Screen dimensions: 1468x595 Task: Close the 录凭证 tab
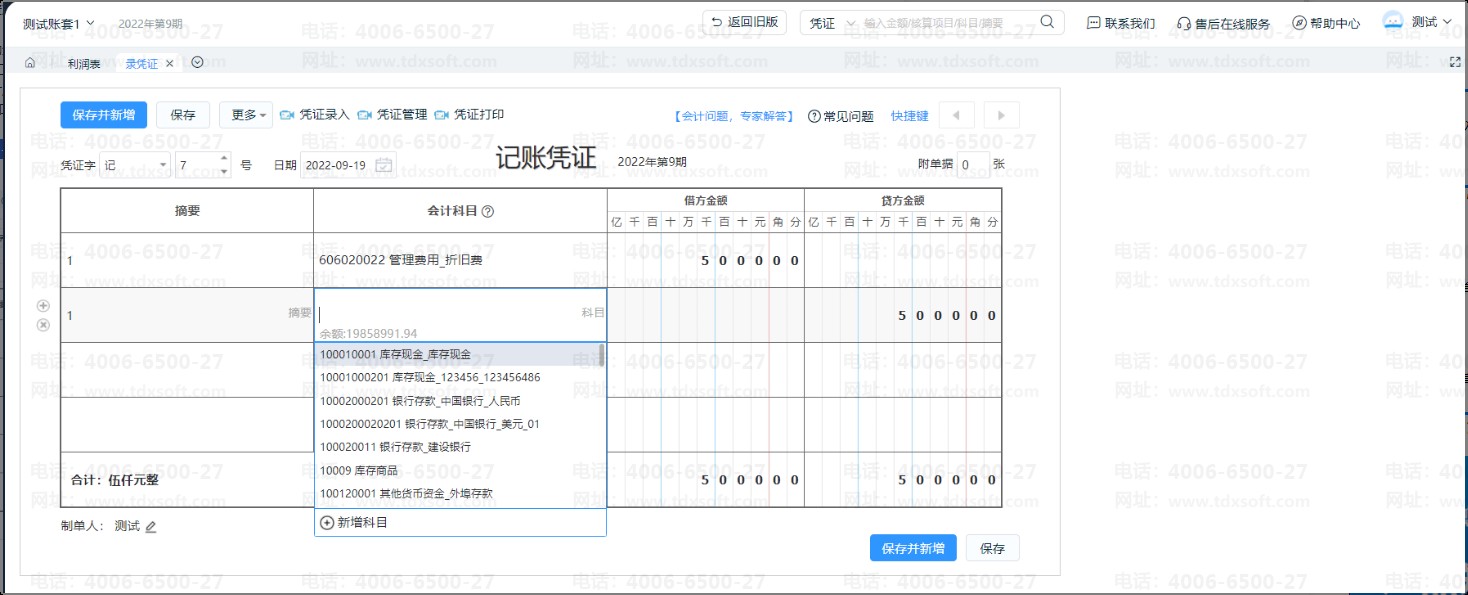tap(170, 64)
